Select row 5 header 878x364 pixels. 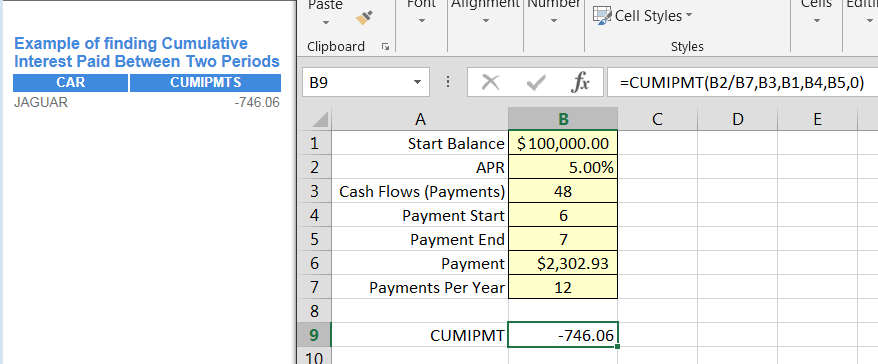[314, 239]
